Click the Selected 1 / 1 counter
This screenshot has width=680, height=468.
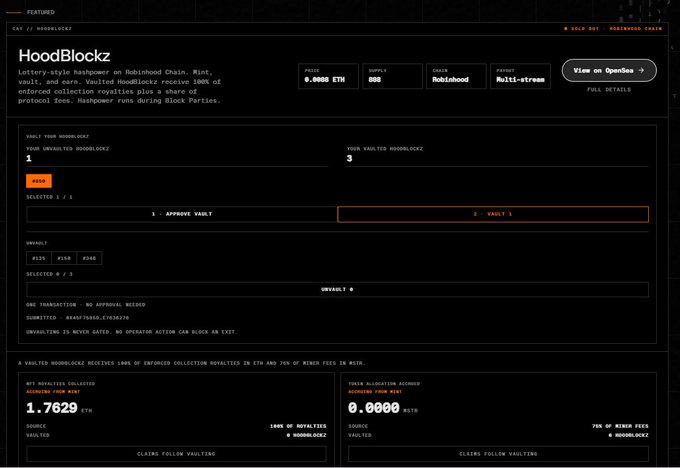[49, 197]
